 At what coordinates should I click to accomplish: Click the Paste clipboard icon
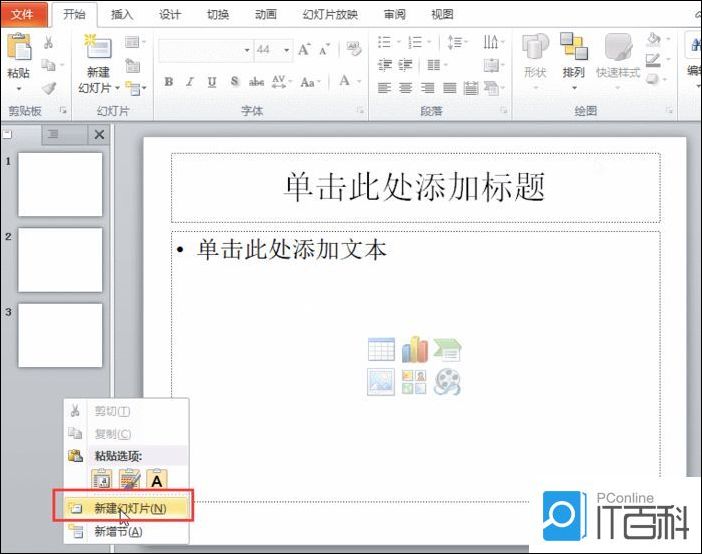(x=19, y=47)
